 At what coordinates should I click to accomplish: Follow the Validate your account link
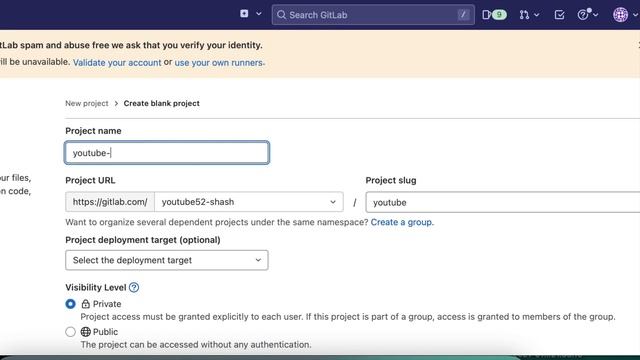pyautogui.click(x=117, y=62)
